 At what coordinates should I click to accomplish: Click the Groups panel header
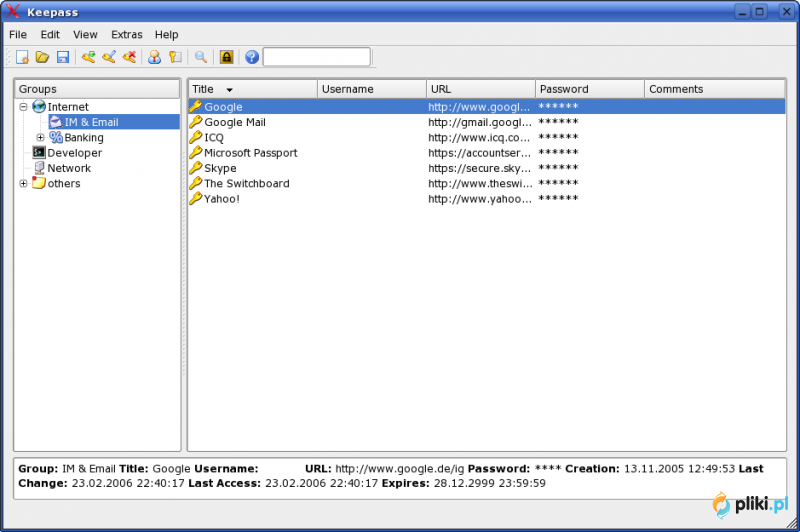coord(97,89)
